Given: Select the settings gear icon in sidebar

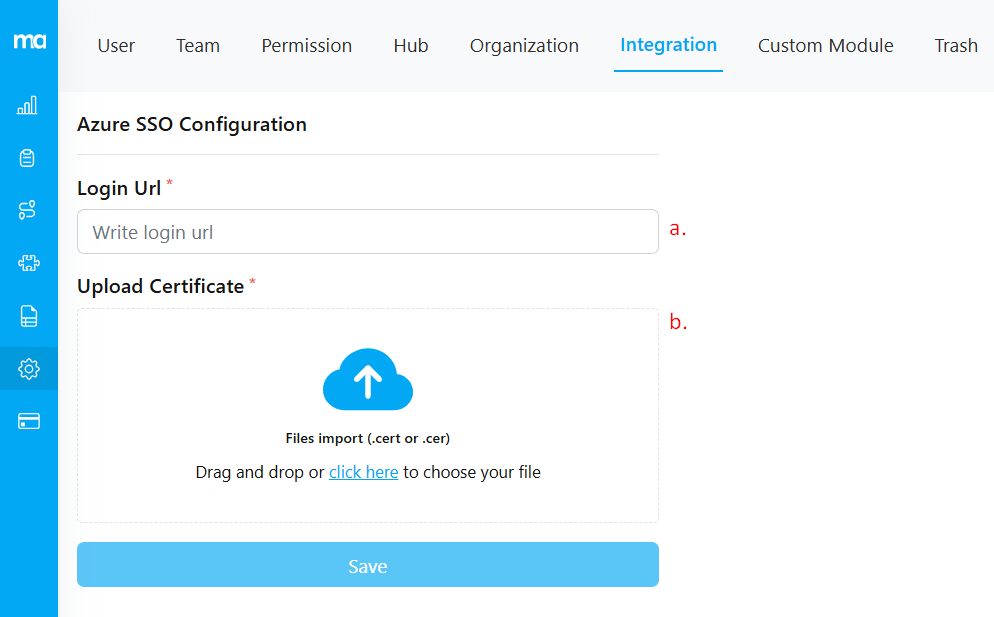Looking at the screenshot, I should point(29,368).
